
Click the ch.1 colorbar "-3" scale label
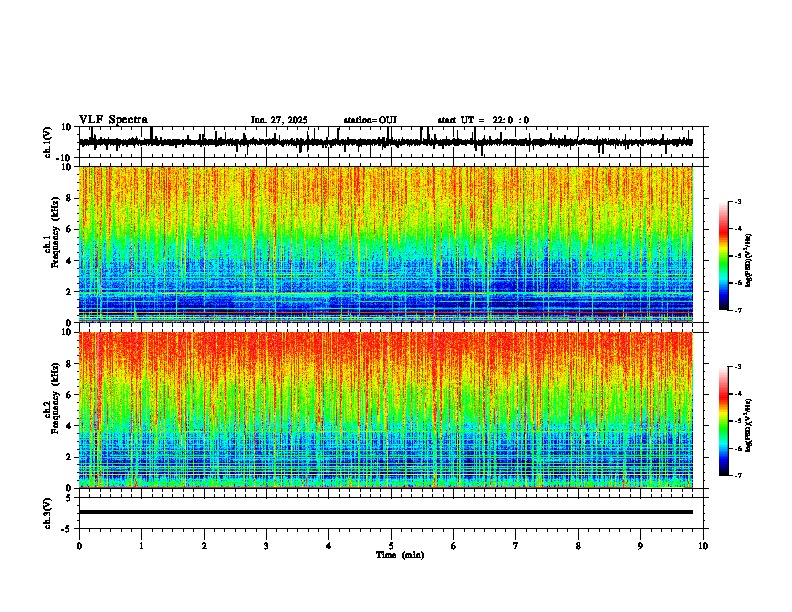click(x=737, y=202)
